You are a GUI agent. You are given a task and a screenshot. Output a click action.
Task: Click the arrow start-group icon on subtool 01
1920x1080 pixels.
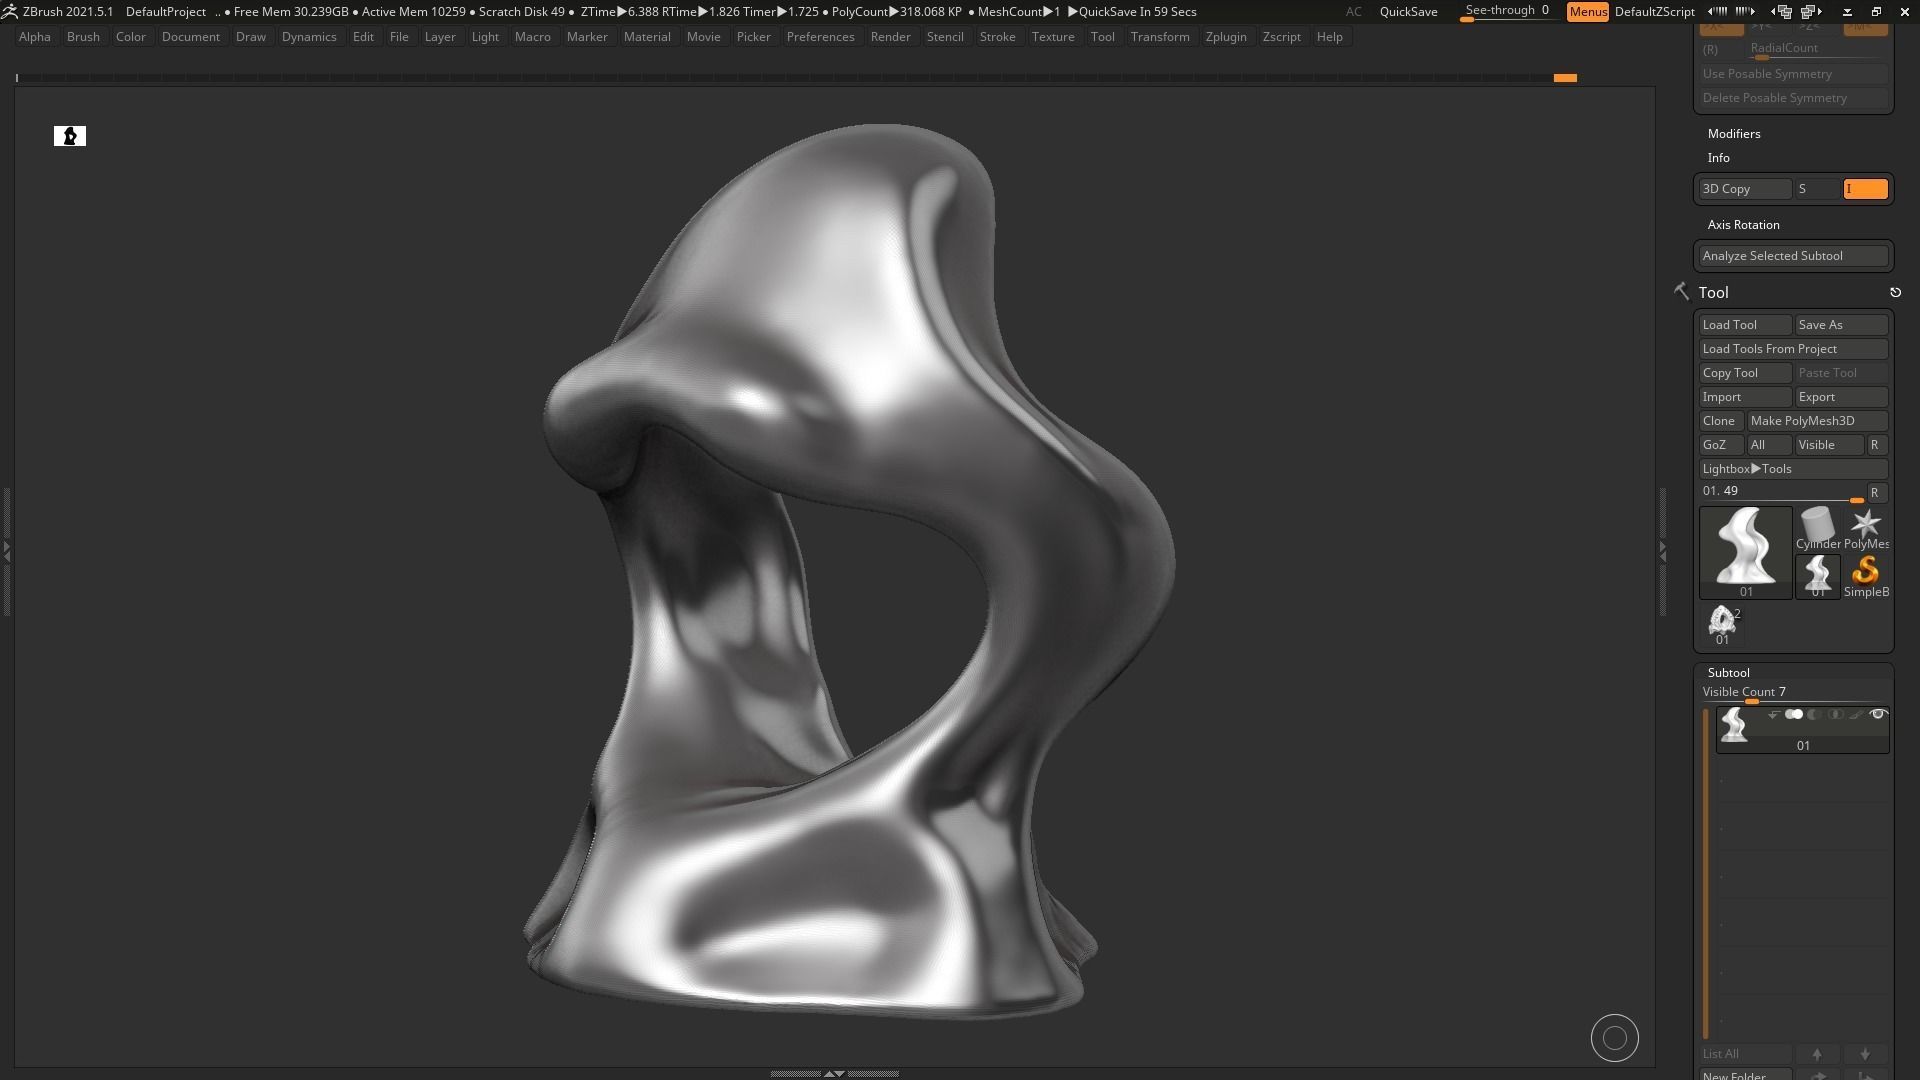(x=1773, y=714)
